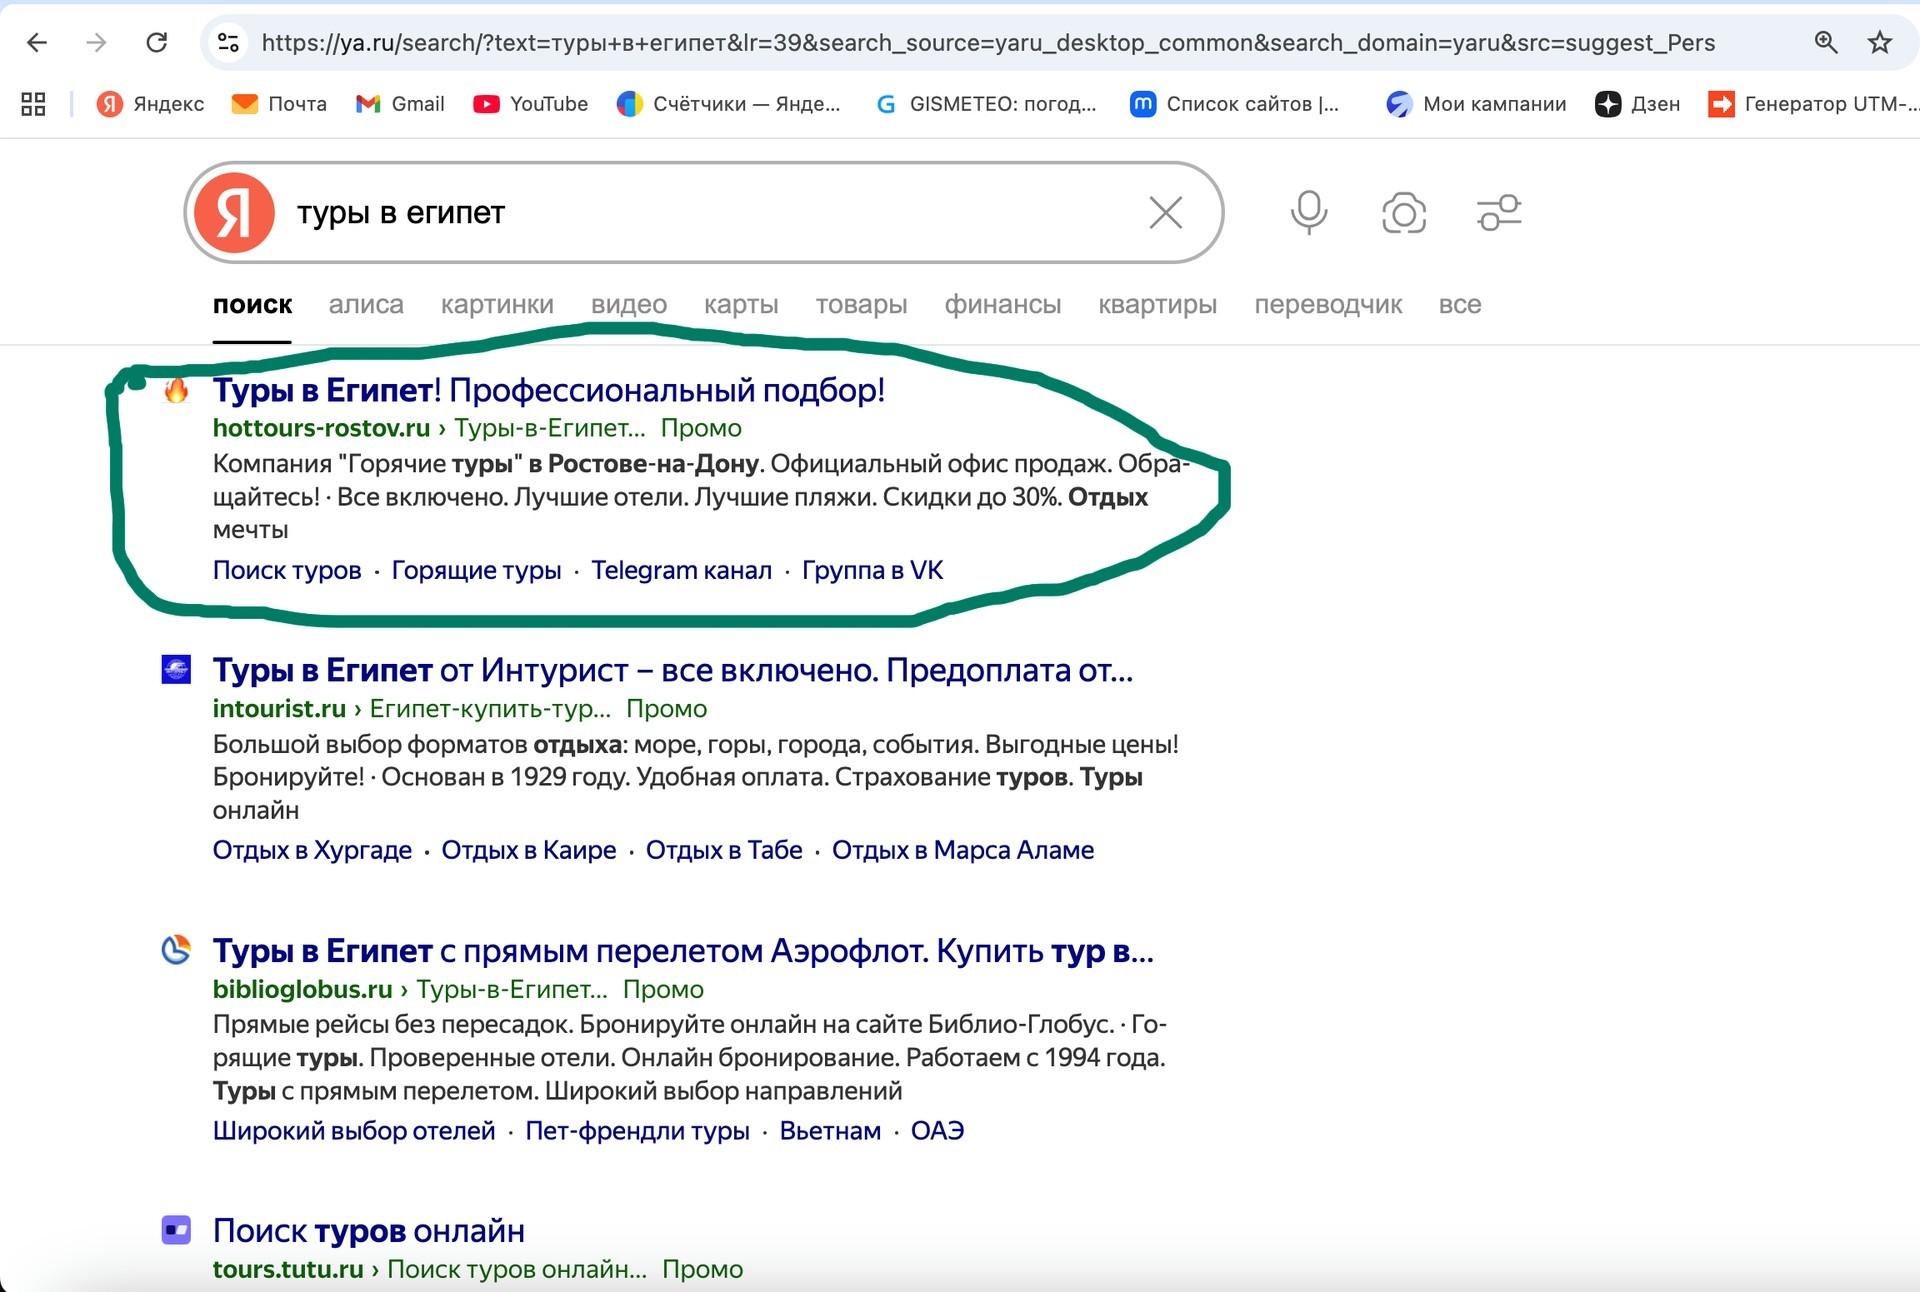The width and height of the screenshot is (1920, 1292).
Task: Reload the page in browser
Action: [157, 42]
